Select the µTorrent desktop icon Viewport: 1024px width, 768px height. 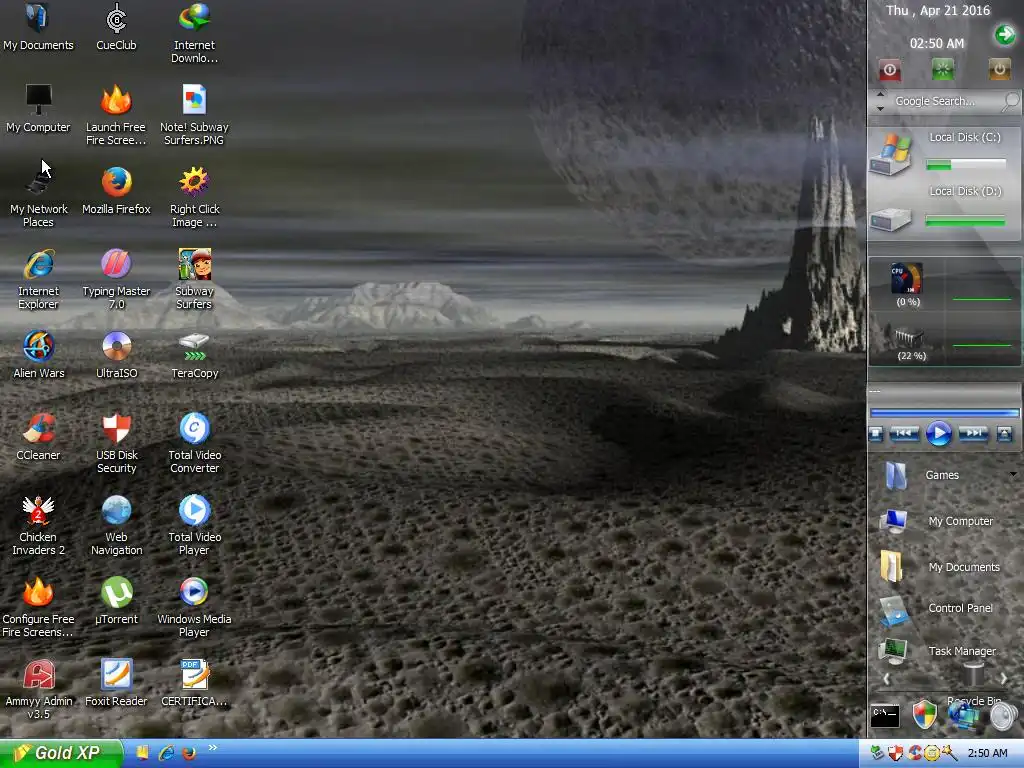(116, 600)
